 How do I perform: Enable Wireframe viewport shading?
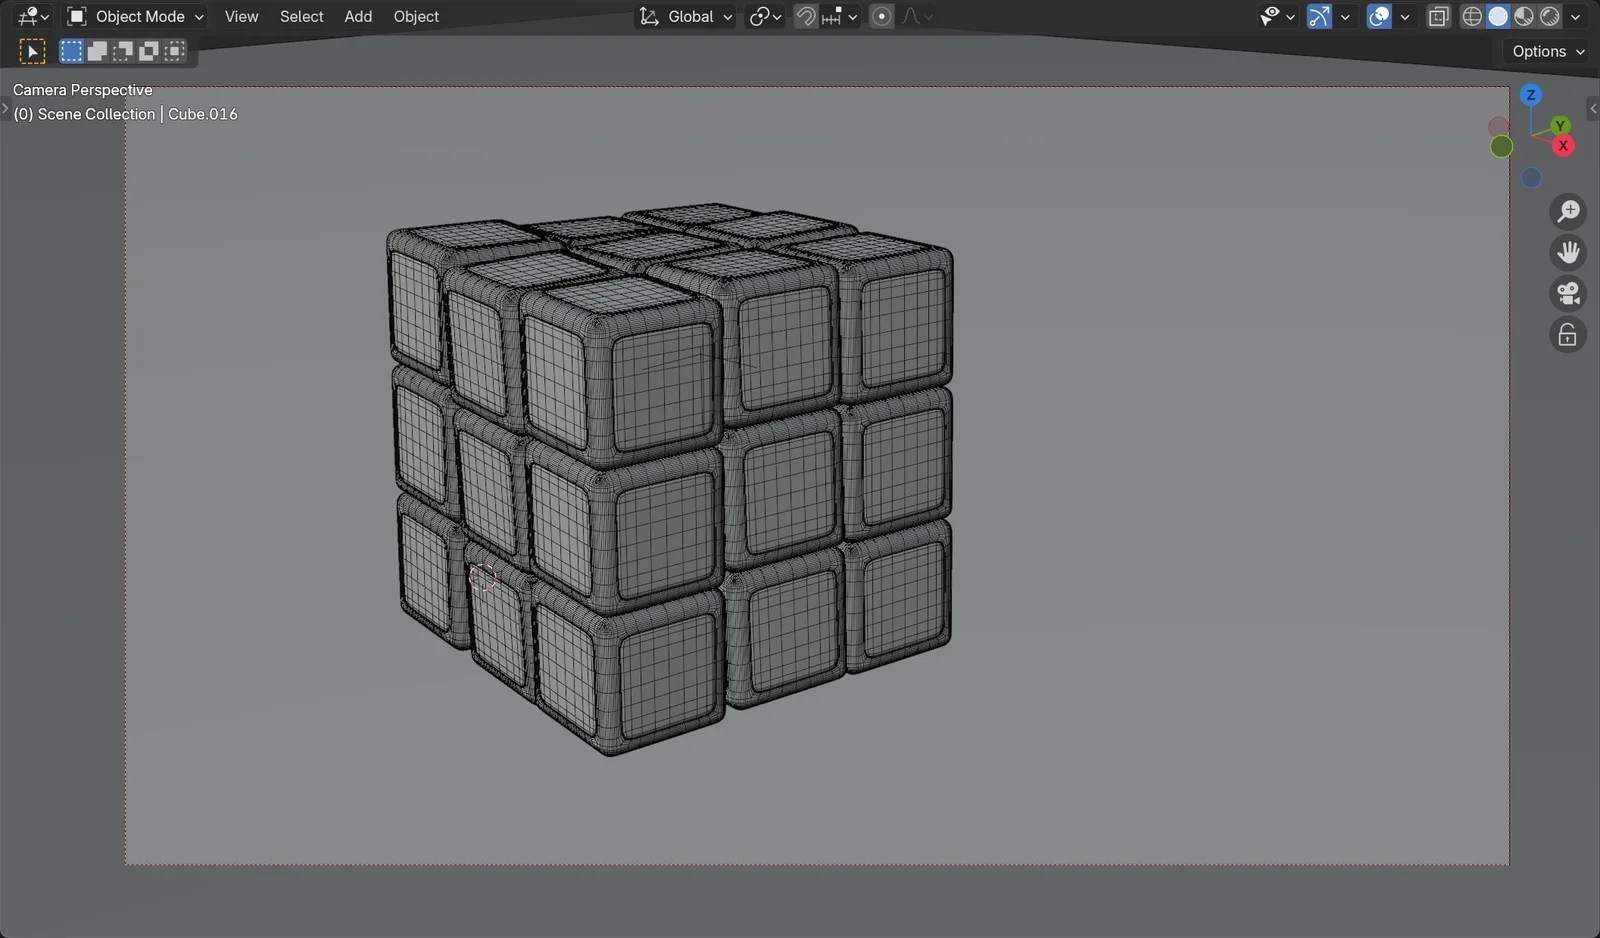1474,16
